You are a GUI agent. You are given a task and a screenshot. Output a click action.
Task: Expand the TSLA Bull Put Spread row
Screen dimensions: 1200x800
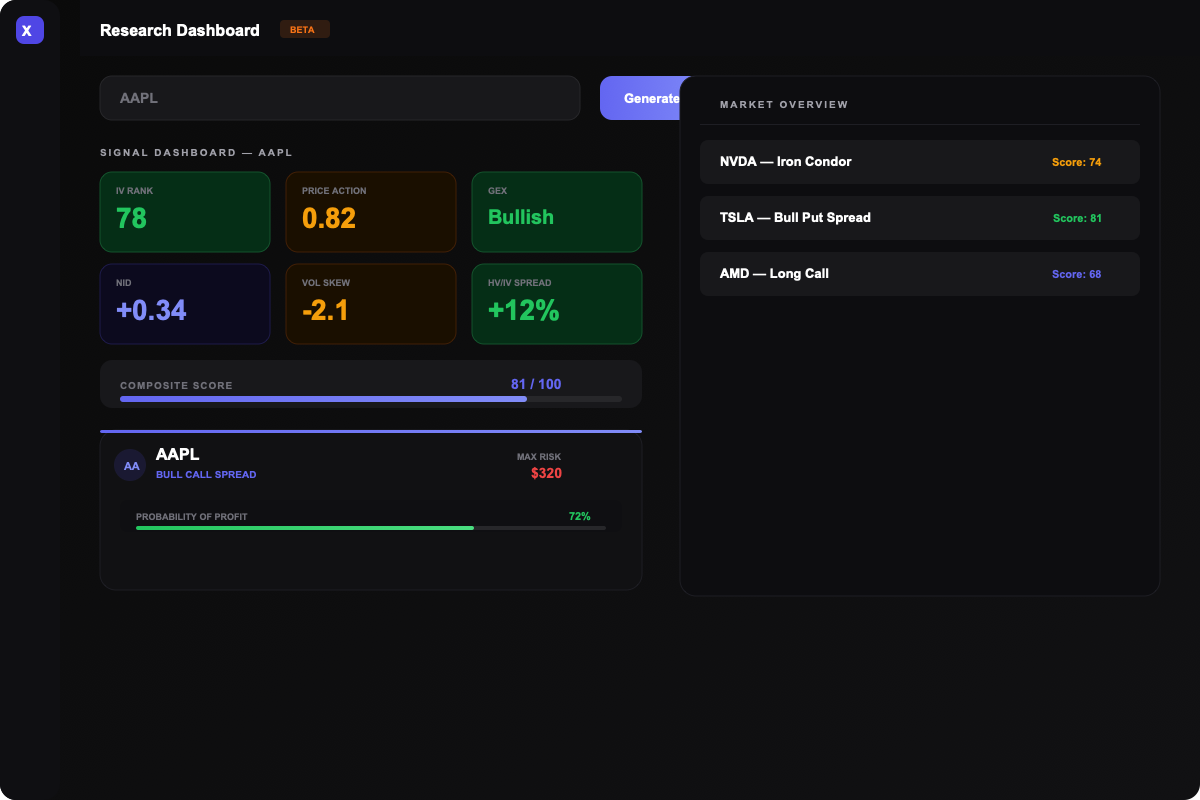click(x=918, y=217)
